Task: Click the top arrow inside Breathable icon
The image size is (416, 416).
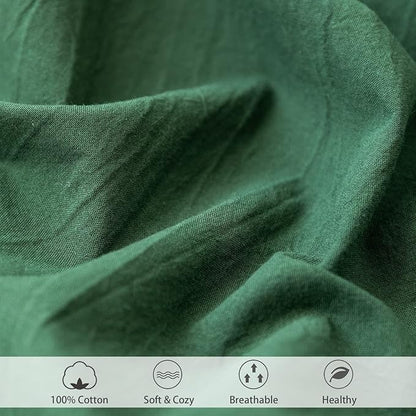Action: (254, 368)
